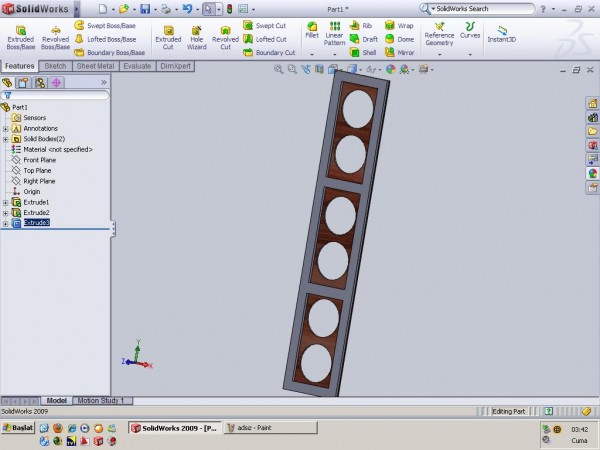Select Front Plane in feature tree
This screenshot has height=450, width=600.
pos(40,160)
